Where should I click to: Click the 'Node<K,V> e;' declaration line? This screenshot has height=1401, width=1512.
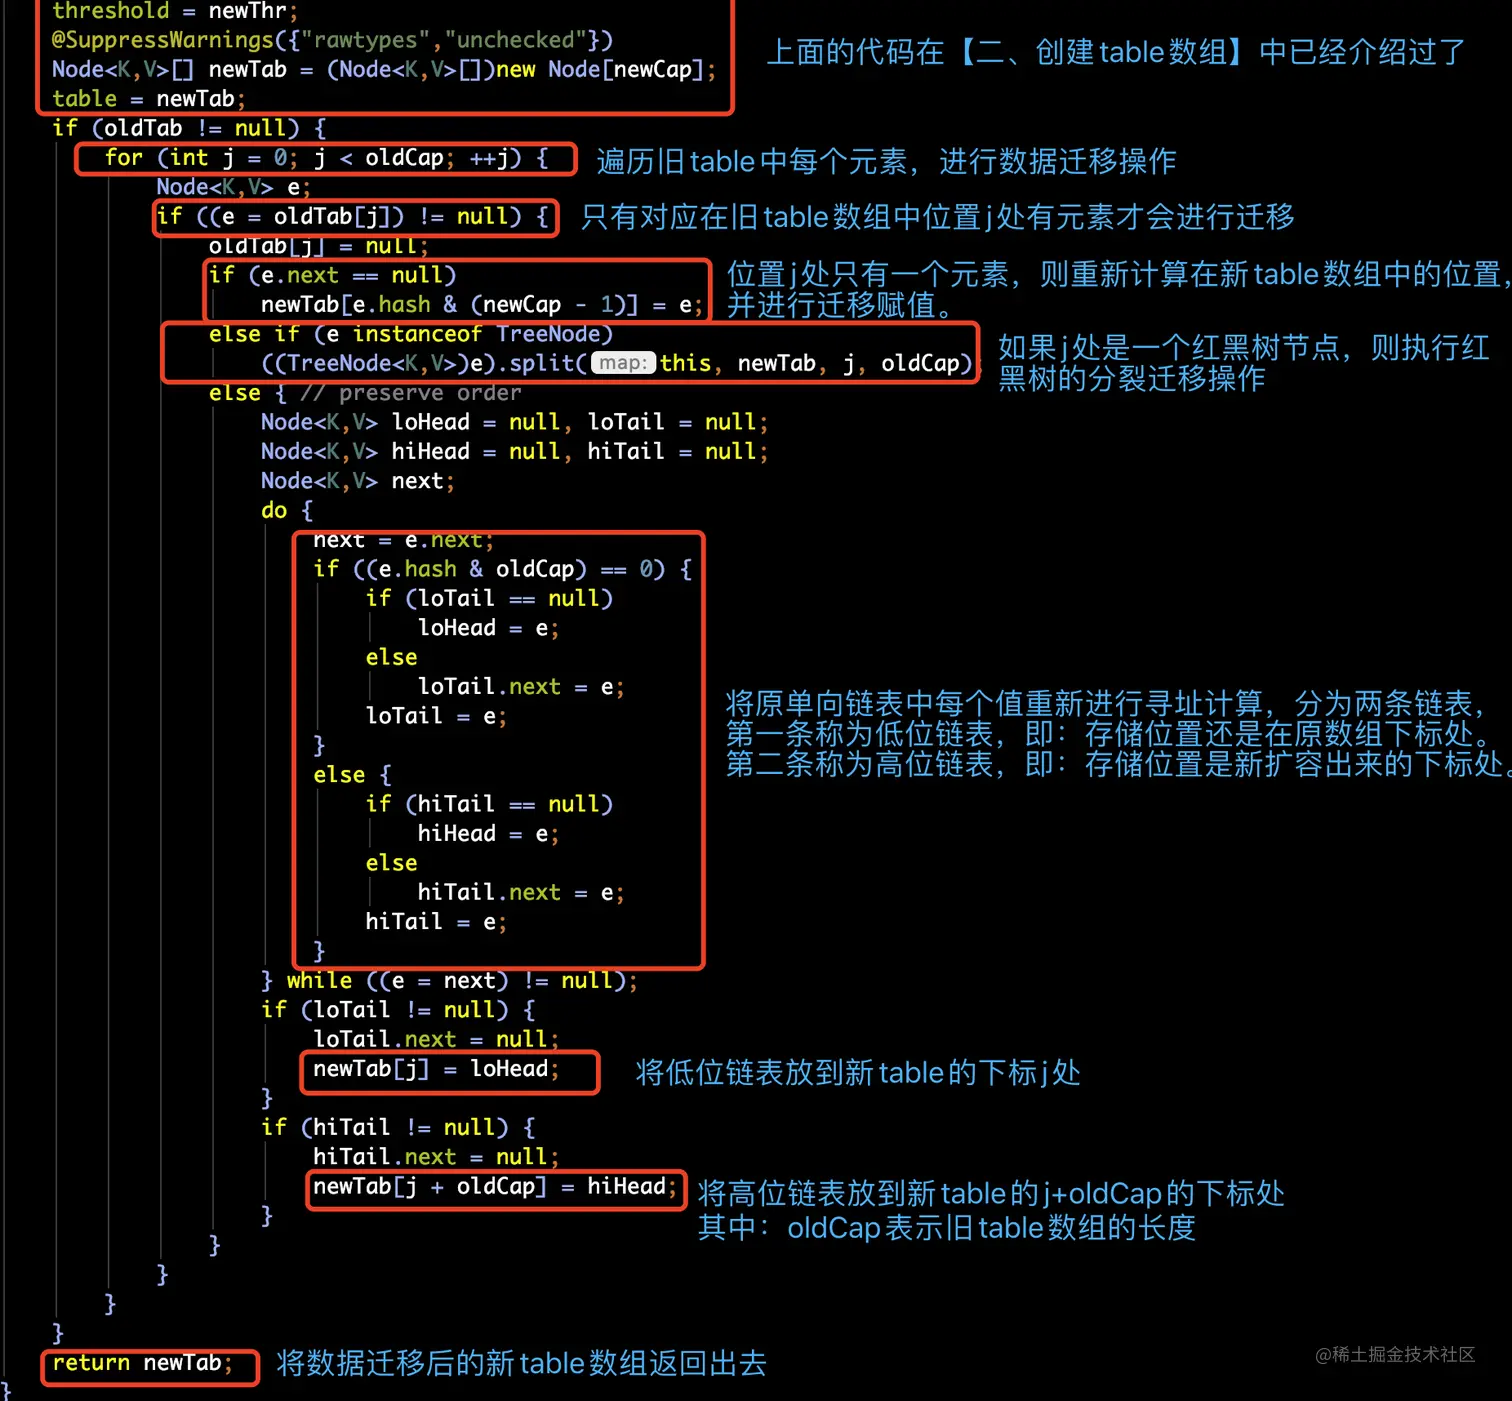coord(234,187)
